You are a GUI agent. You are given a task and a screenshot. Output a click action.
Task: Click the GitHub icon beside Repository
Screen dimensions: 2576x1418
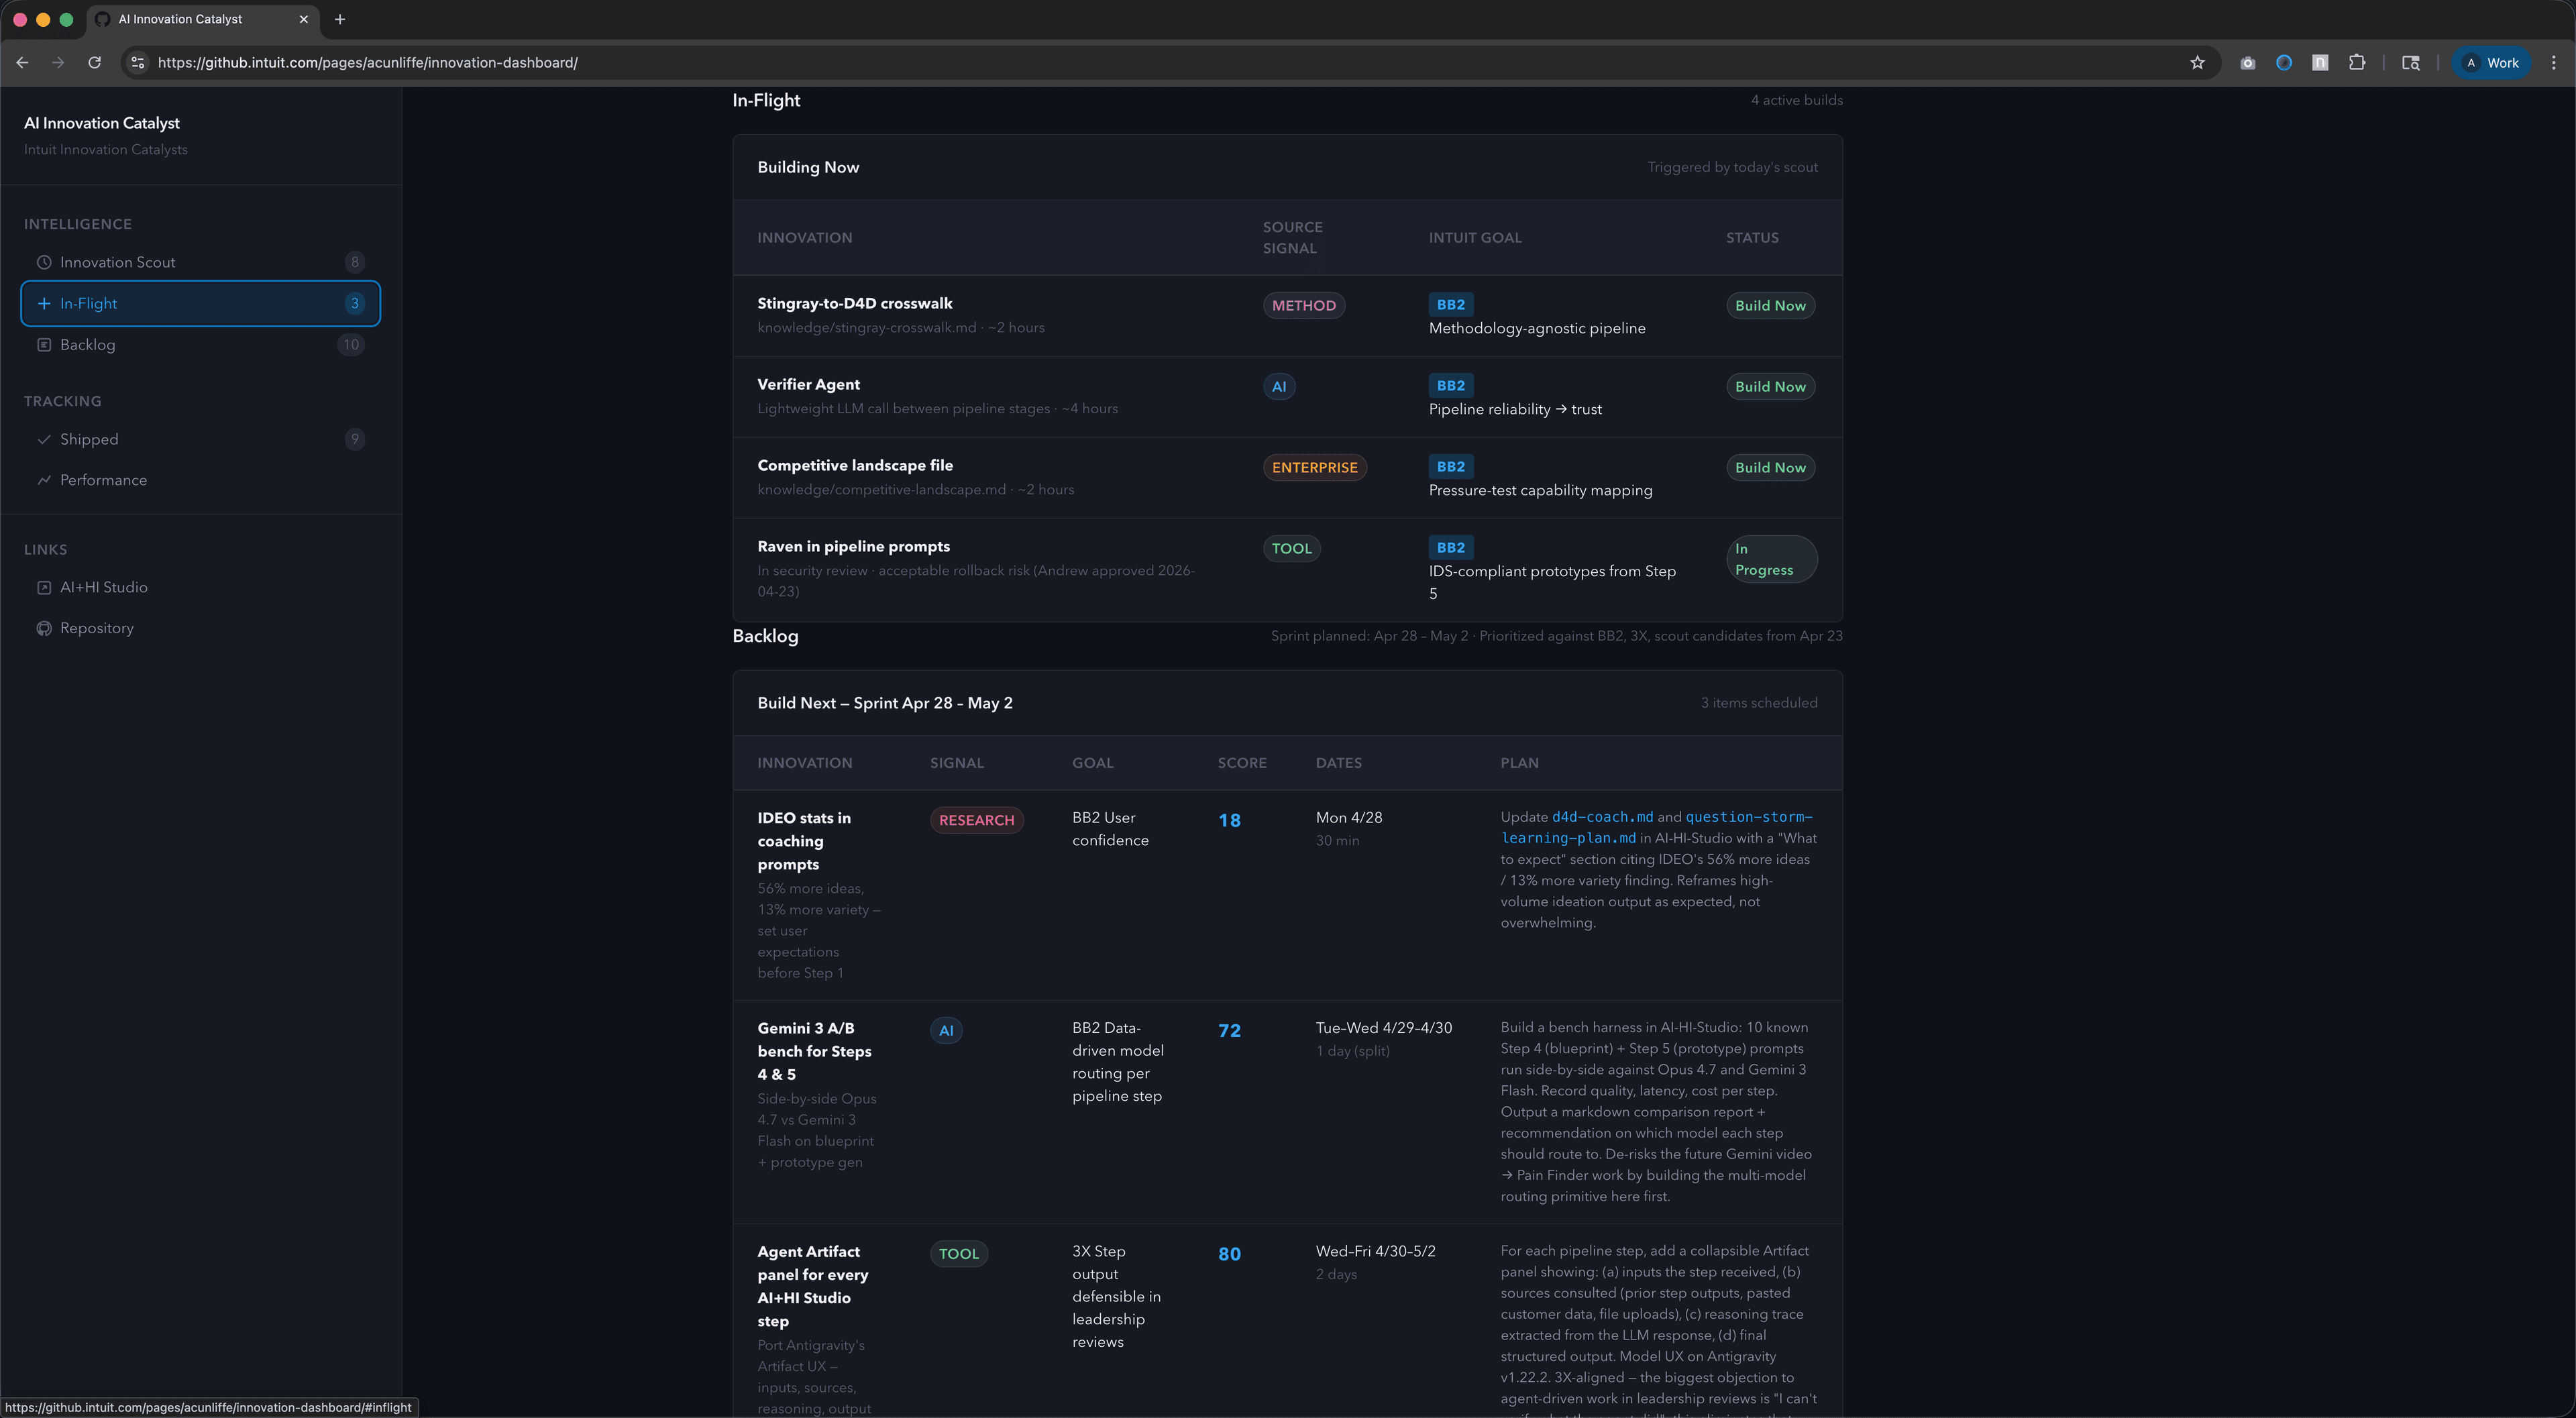click(x=44, y=628)
